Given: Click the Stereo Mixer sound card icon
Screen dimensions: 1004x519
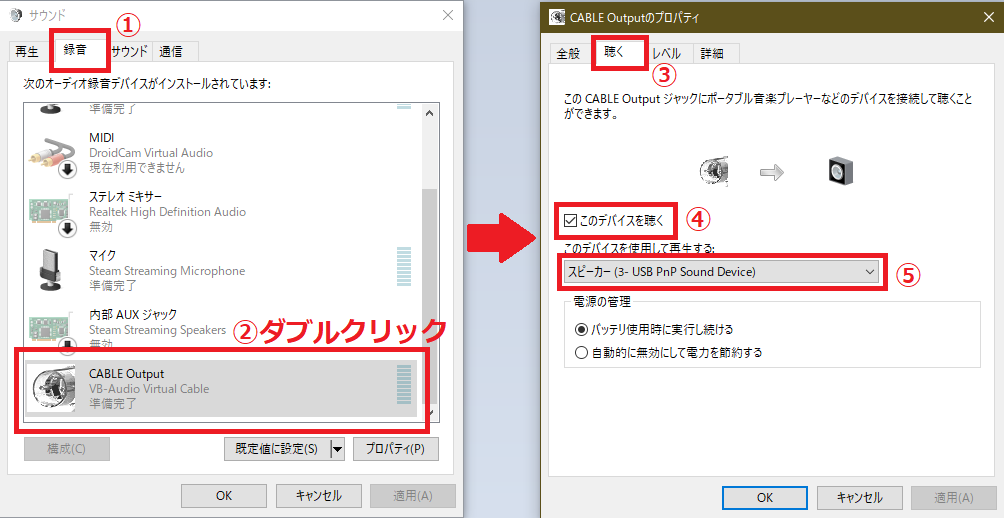Looking at the screenshot, I should coord(53,215).
